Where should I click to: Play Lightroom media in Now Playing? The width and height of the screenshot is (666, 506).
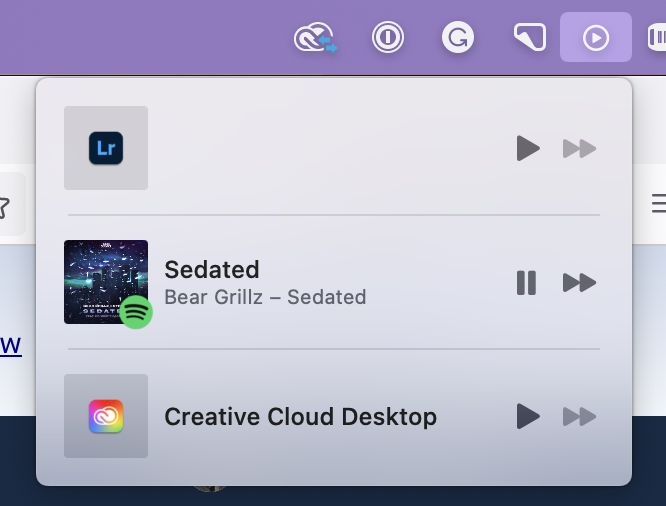tap(528, 148)
